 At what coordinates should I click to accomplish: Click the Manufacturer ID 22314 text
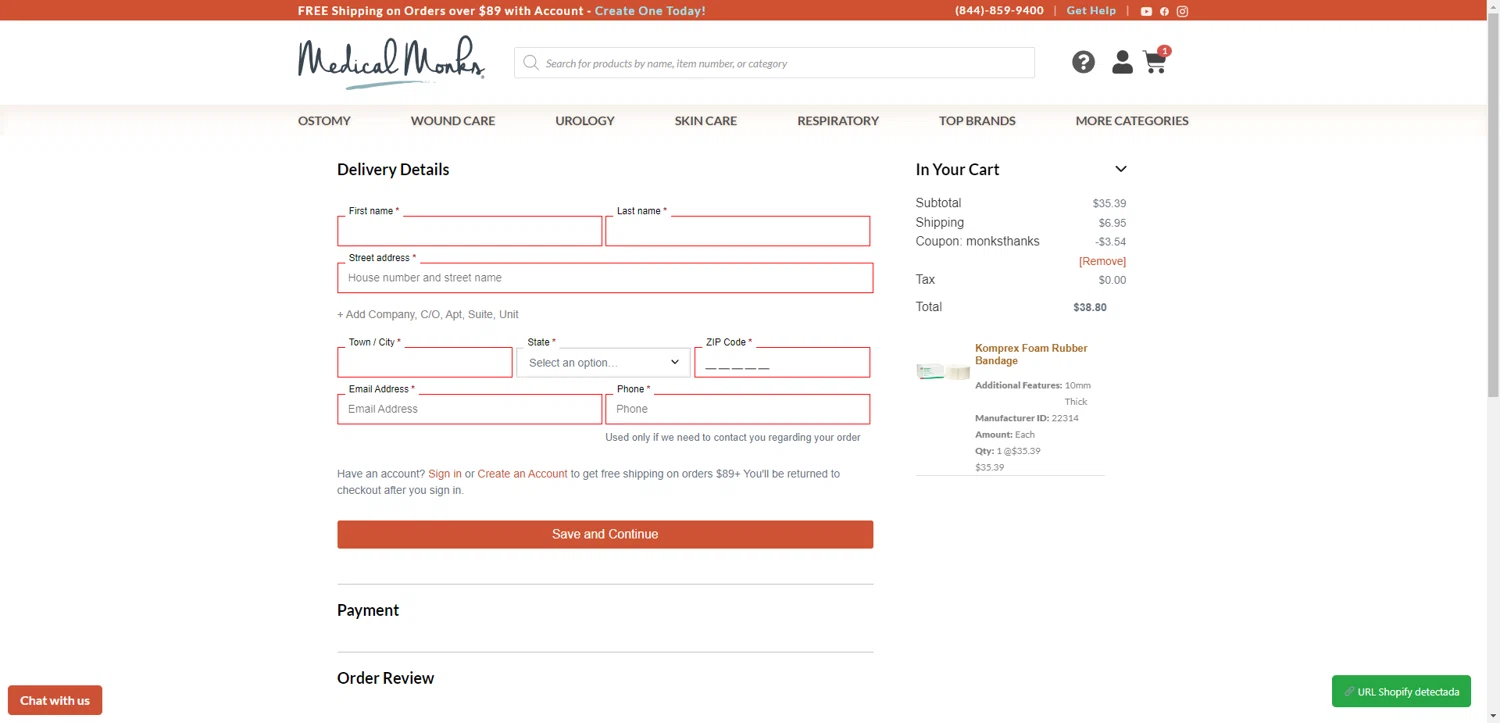[x=1027, y=418]
